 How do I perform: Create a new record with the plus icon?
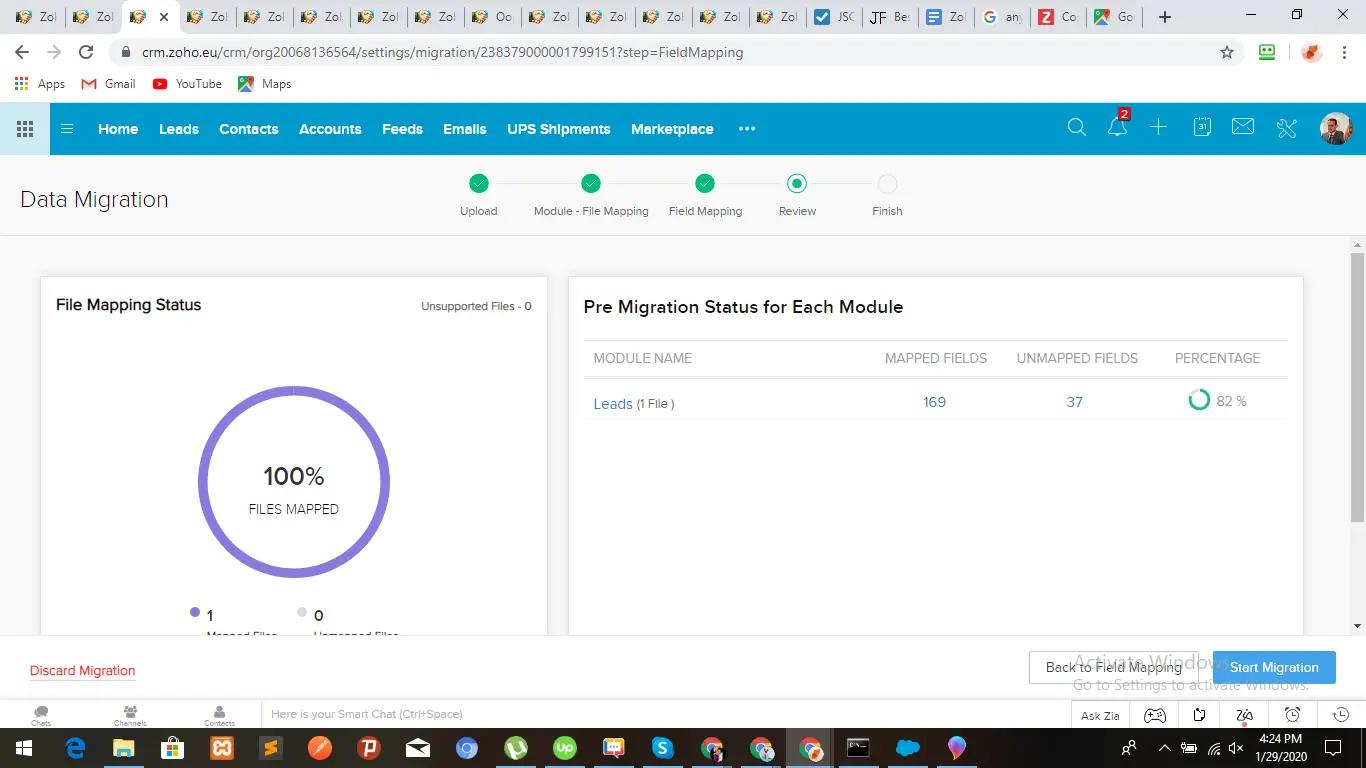(1158, 128)
